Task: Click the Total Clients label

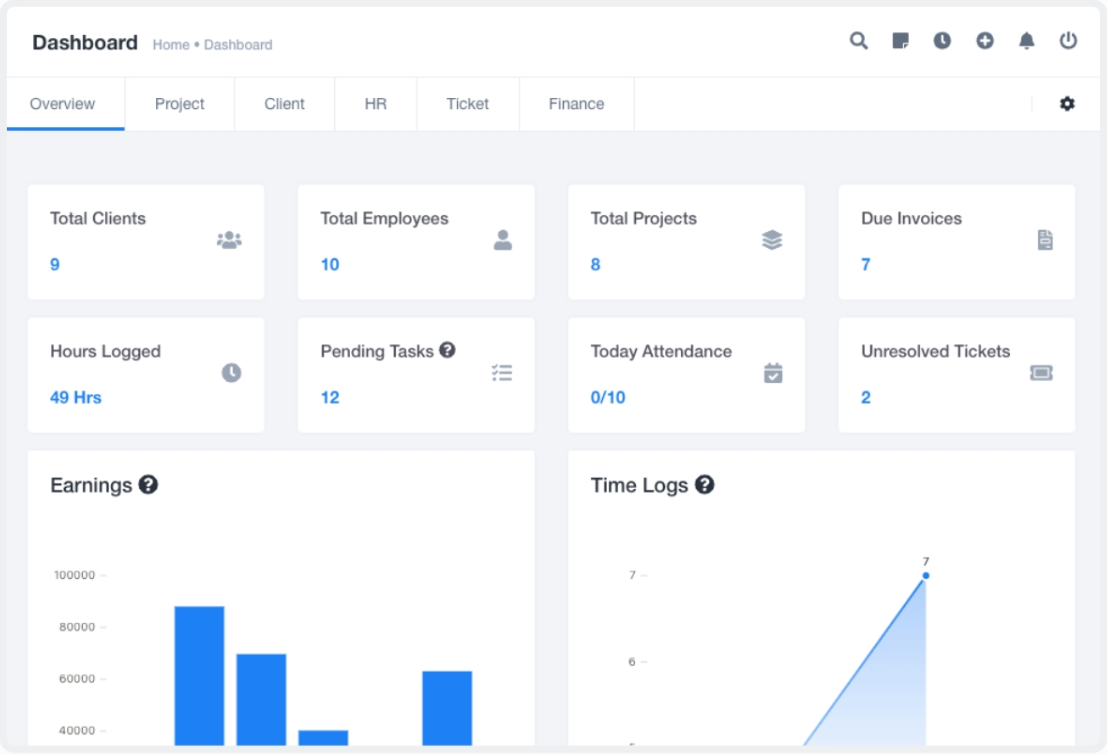Action: (97, 218)
